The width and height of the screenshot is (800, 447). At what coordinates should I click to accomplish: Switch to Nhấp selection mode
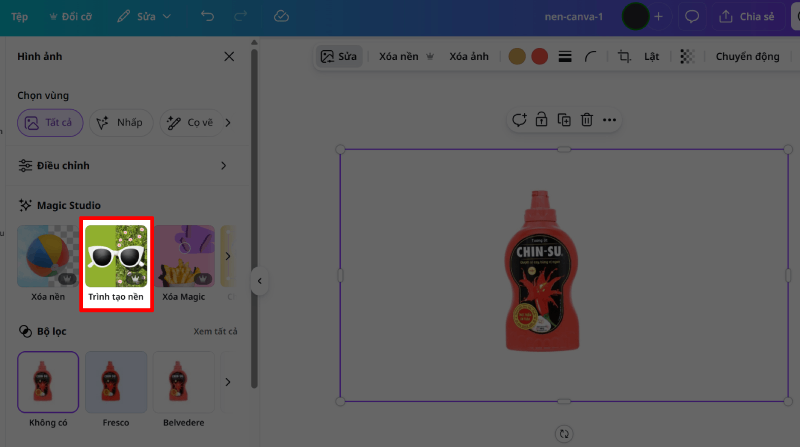pos(119,123)
